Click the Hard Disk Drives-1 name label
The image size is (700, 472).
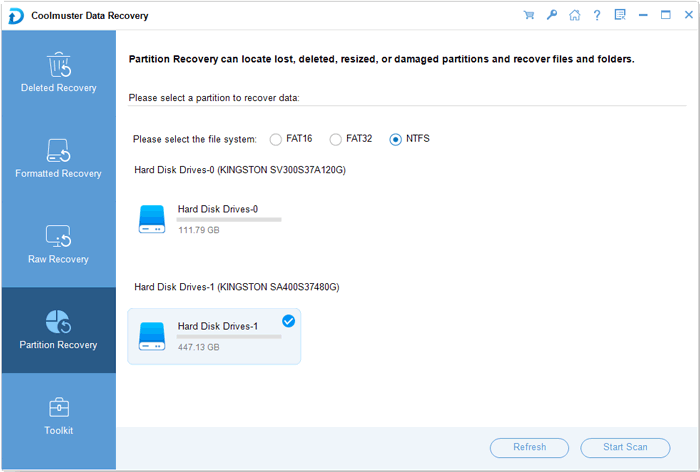(x=218, y=326)
